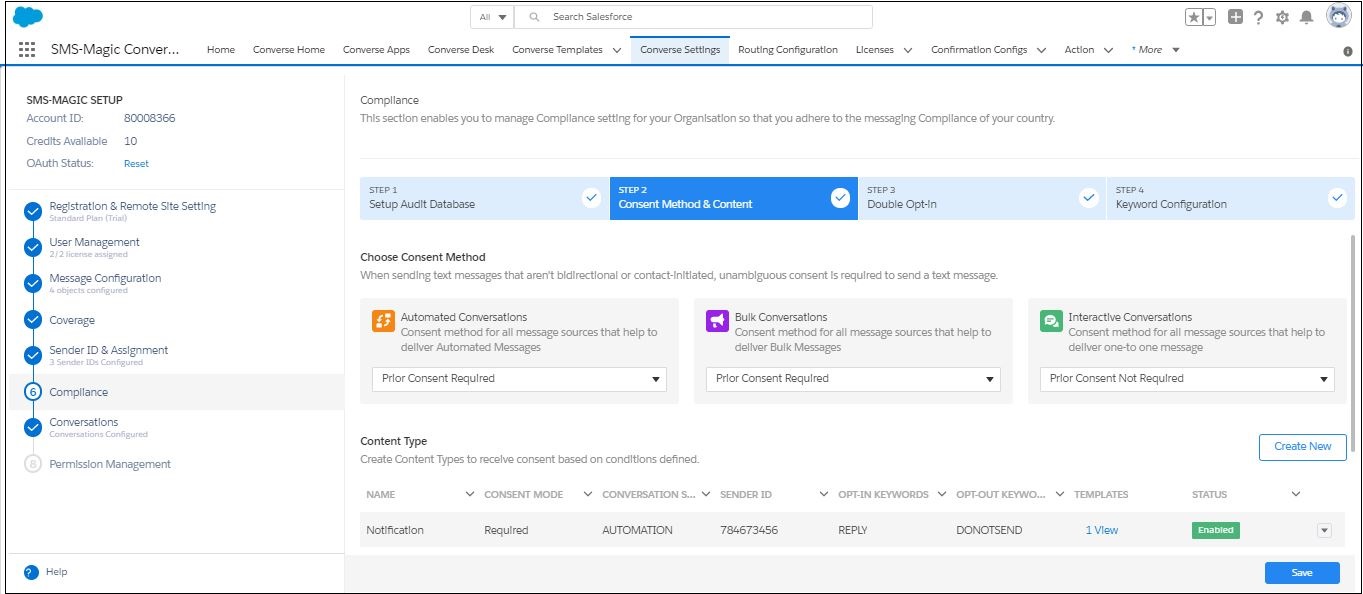The width and height of the screenshot is (1363, 594).
Task: Open the App Launcher grid icon
Action: pyautogui.click(x=27, y=50)
